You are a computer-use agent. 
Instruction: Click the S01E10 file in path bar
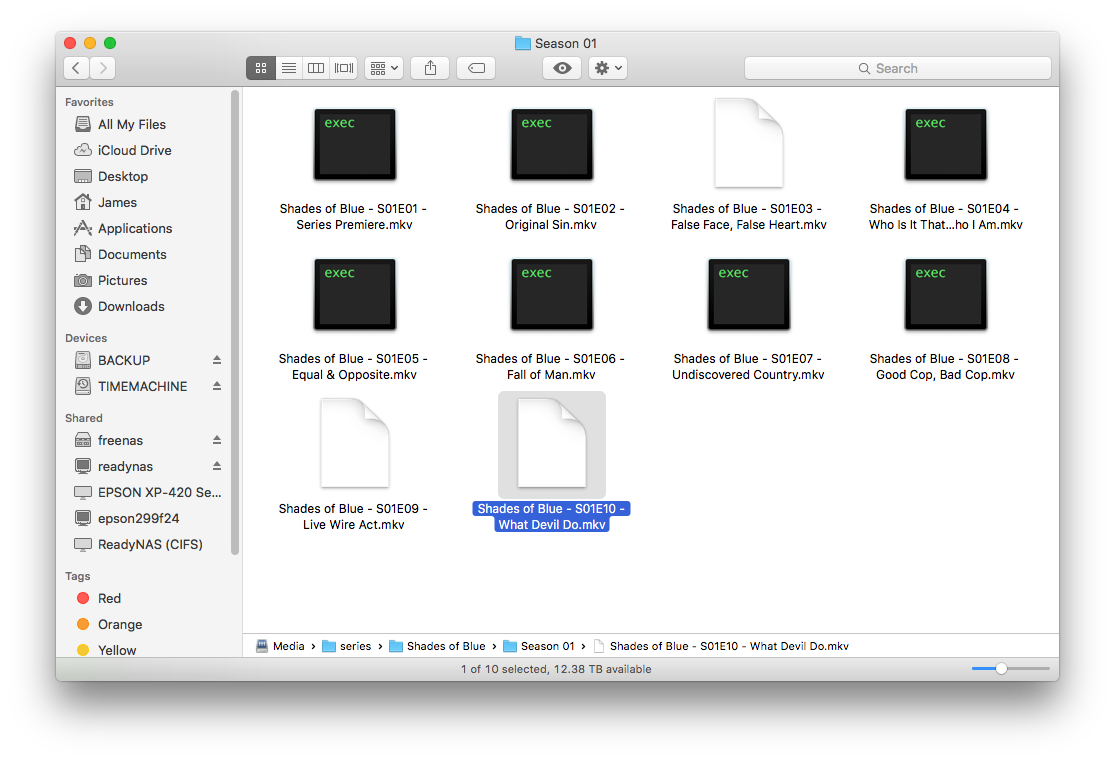721,646
